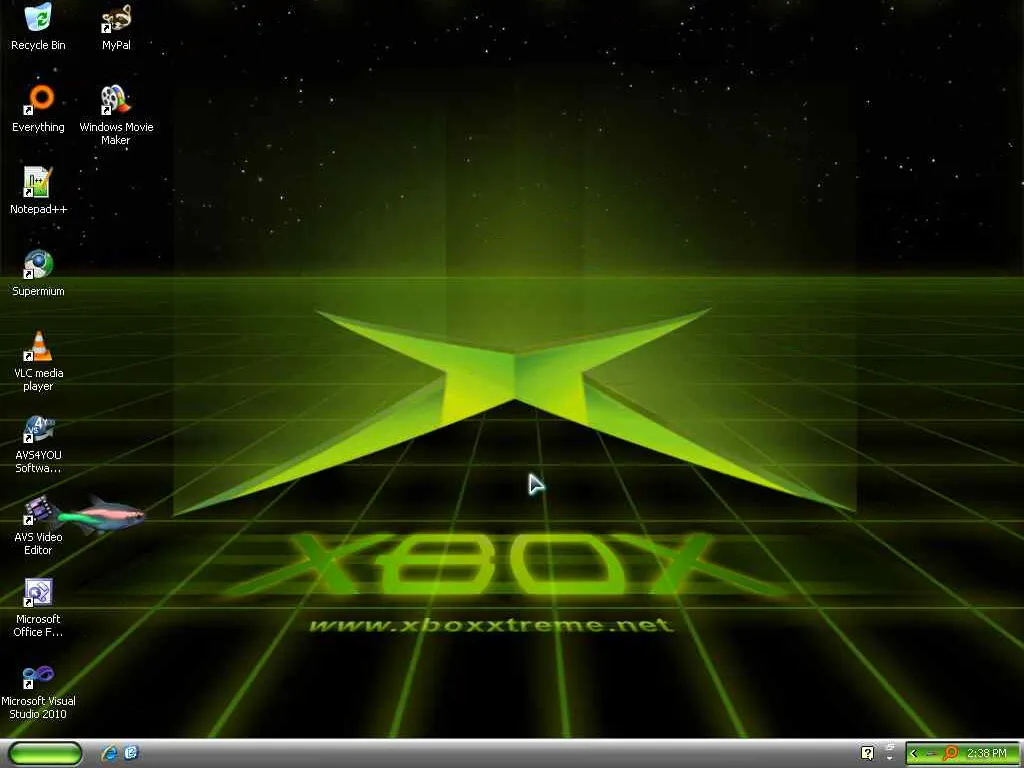Click the Everything magnifier tray icon
The height and width of the screenshot is (768, 1024).
pyautogui.click(x=950, y=753)
